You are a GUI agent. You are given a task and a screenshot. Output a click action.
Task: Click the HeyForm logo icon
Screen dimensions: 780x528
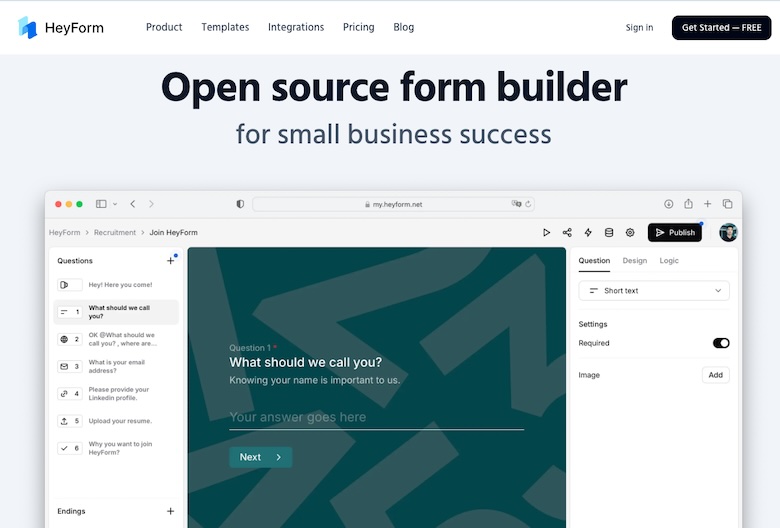click(27, 27)
